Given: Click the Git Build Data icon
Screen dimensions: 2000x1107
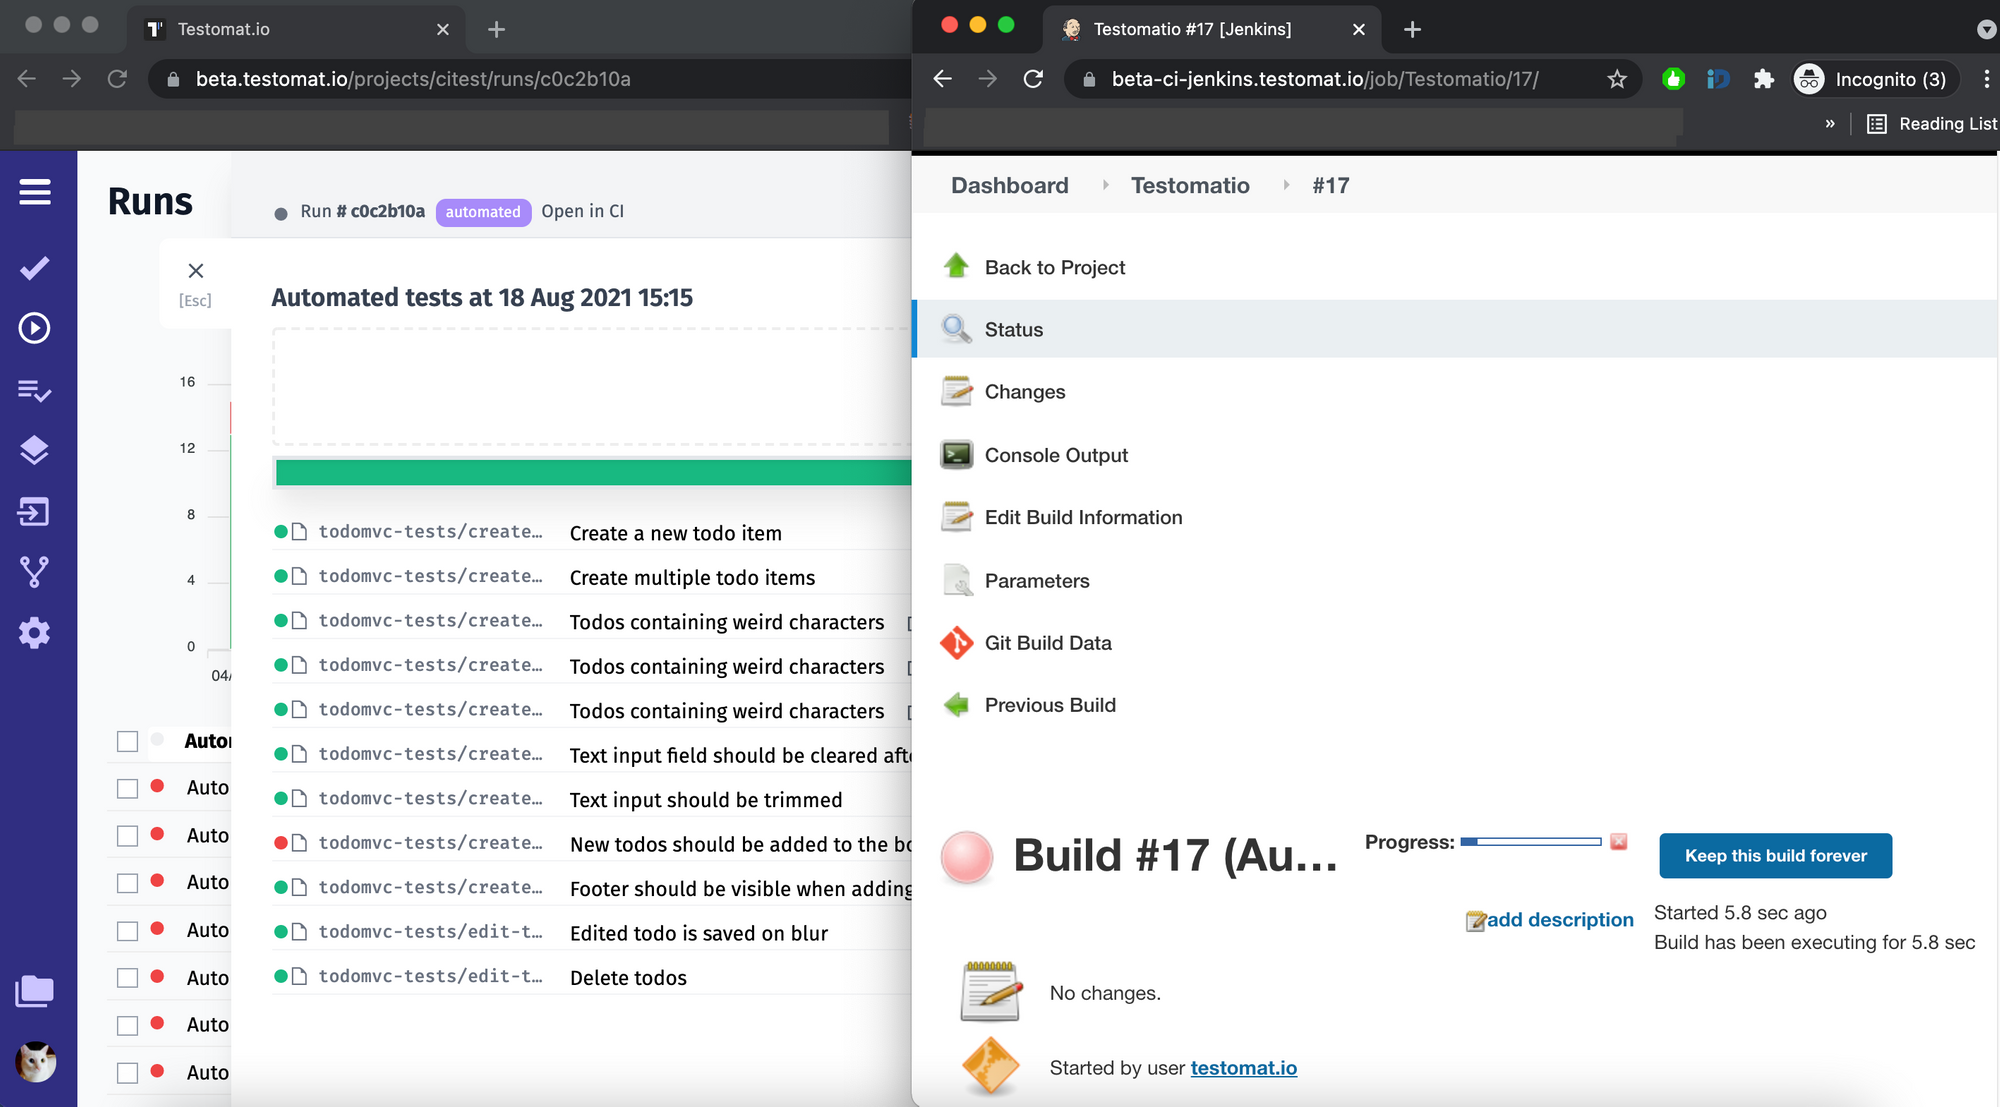Looking at the screenshot, I should [x=957, y=642].
